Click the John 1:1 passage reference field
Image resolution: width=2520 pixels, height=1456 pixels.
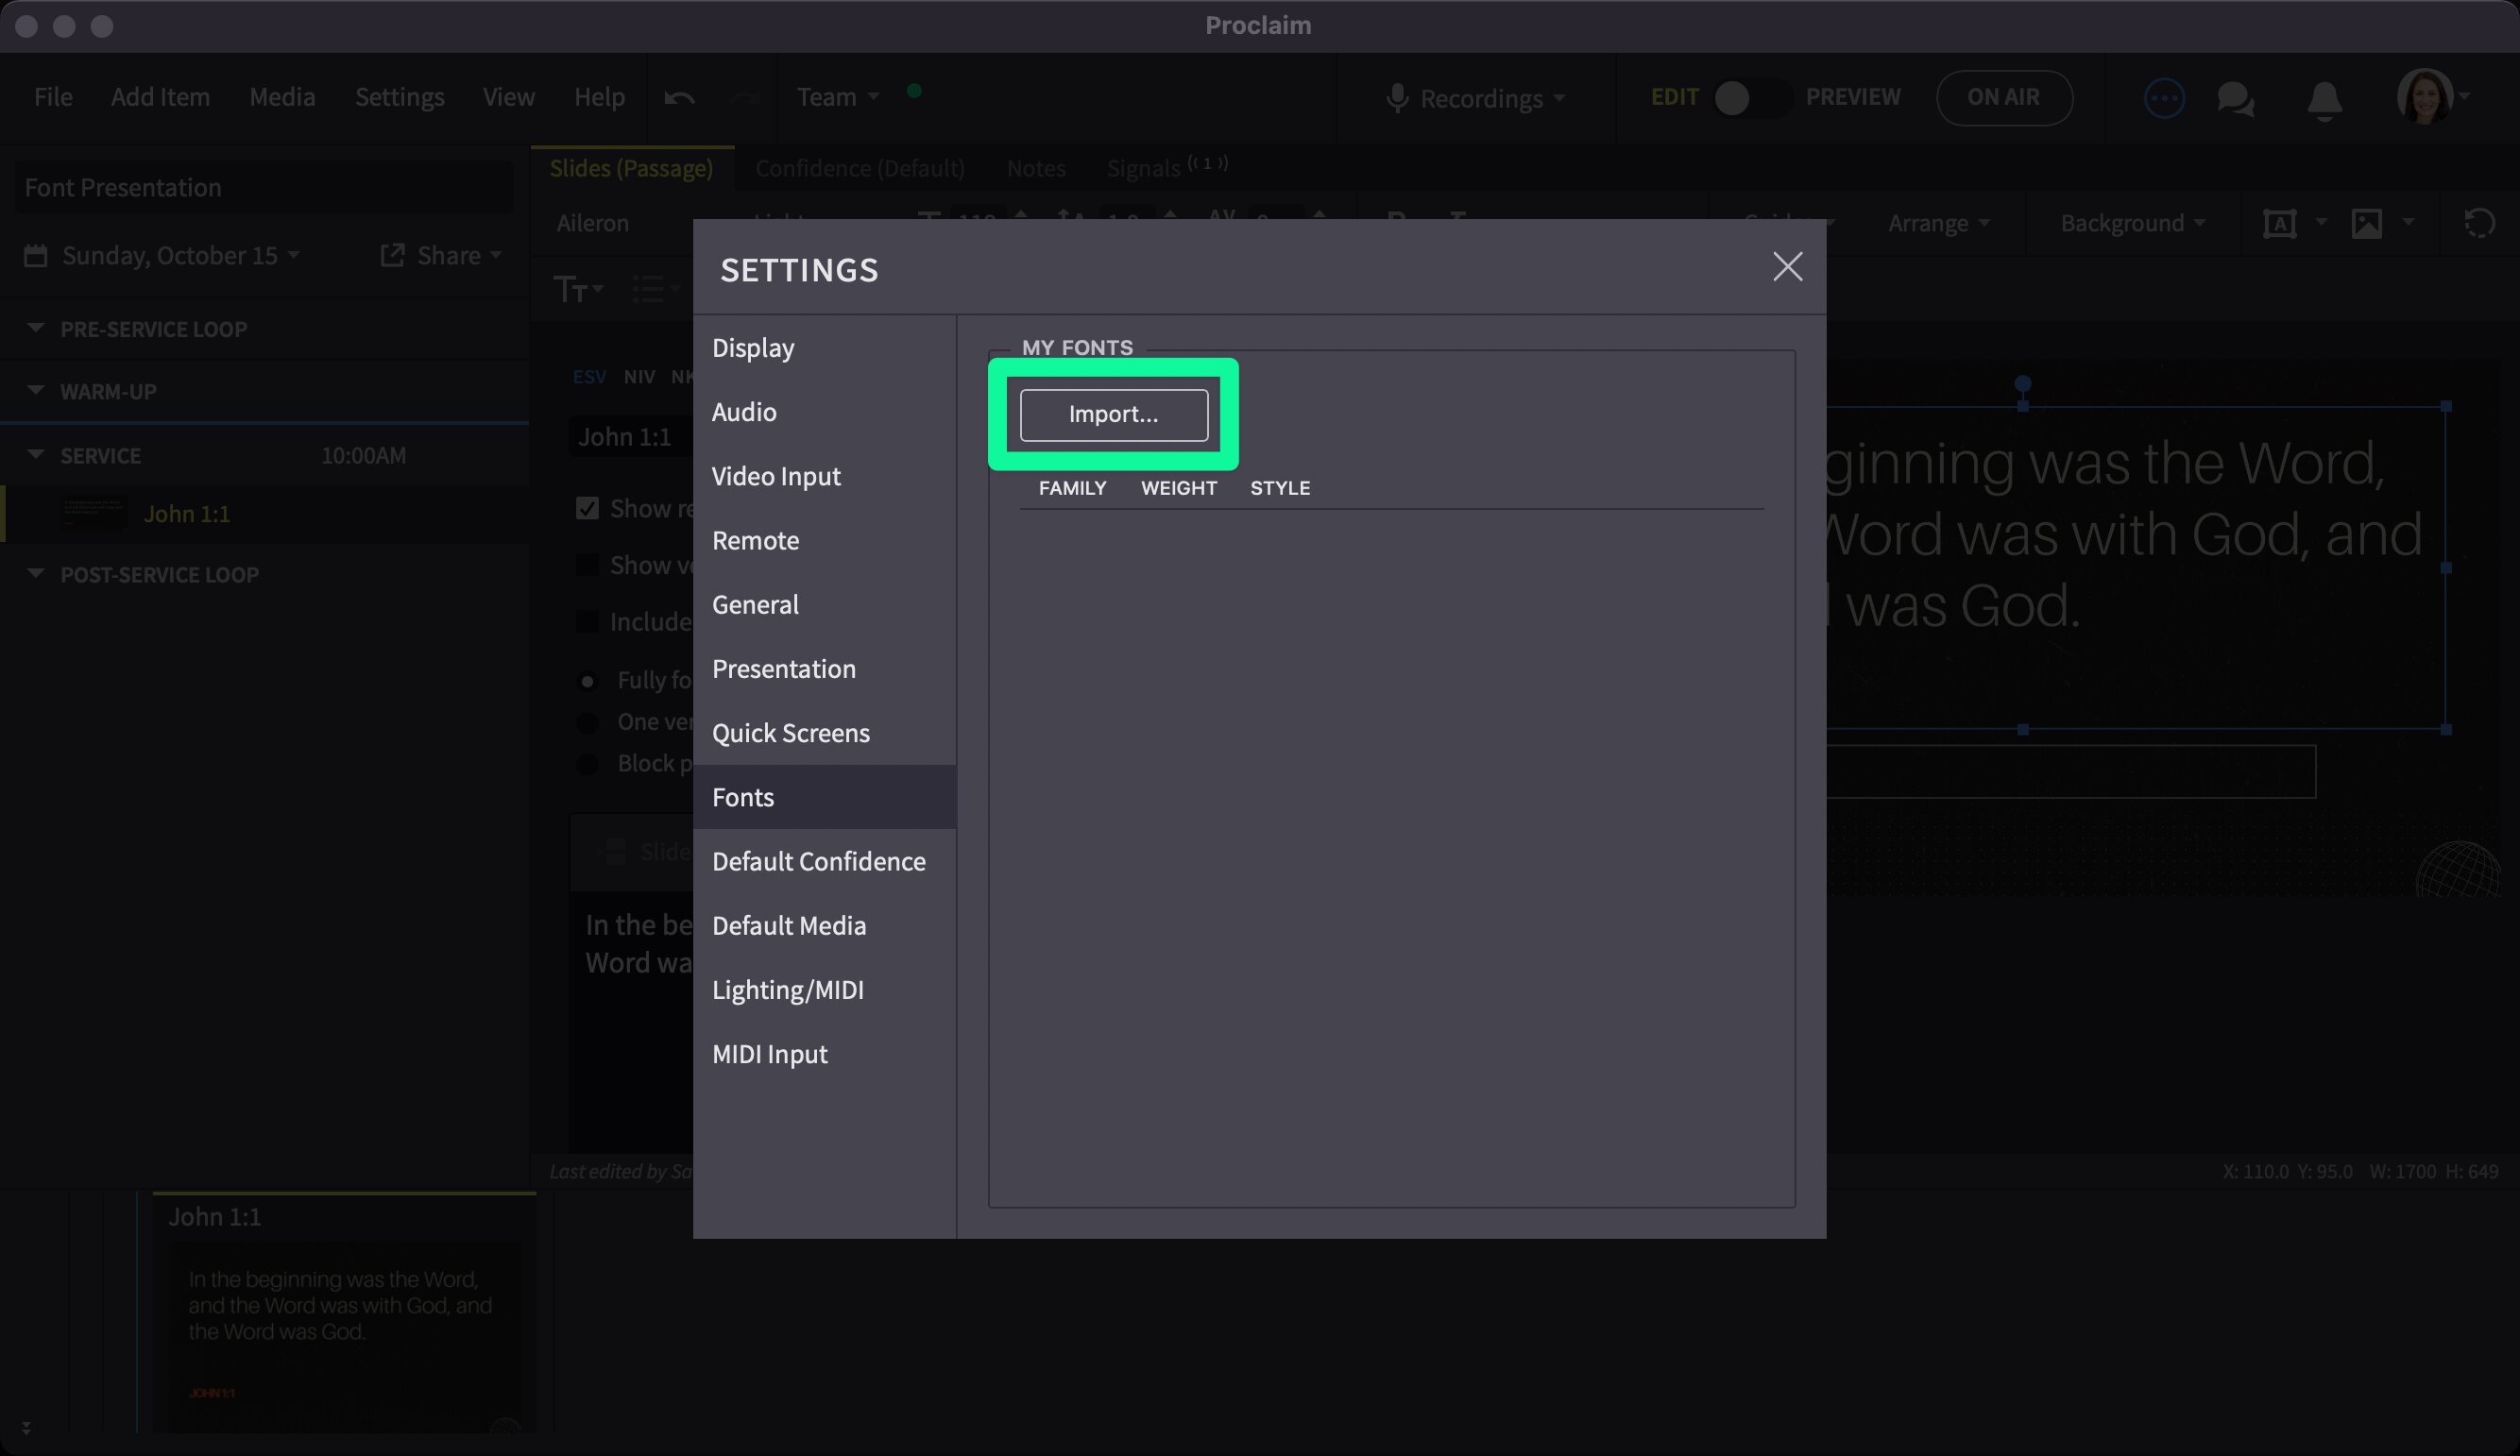click(630, 436)
